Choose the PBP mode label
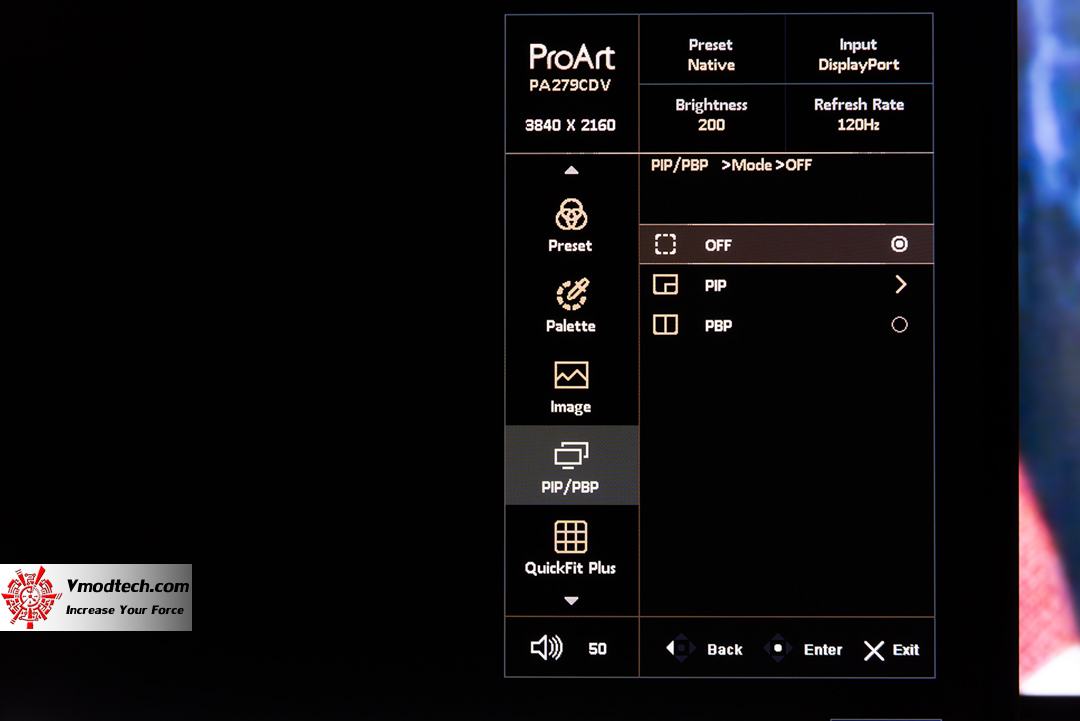The height and width of the screenshot is (721, 1080). (718, 326)
